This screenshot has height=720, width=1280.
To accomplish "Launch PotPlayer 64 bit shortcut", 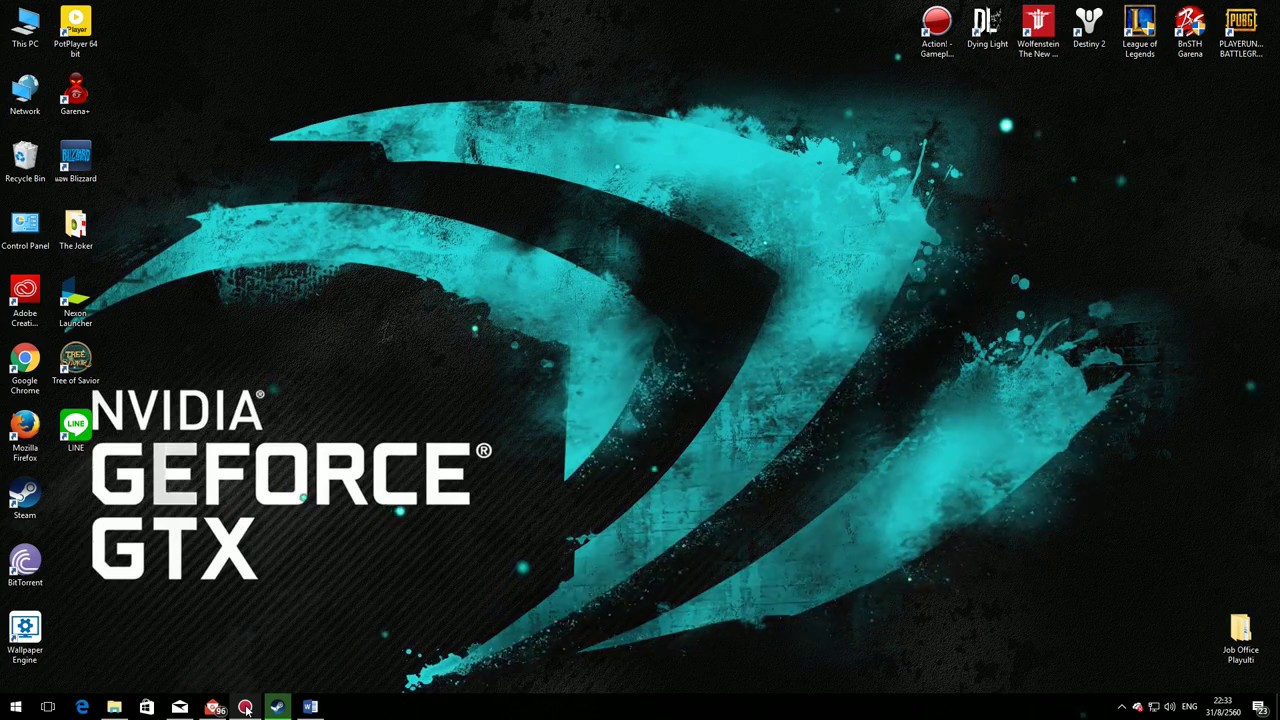I will [75, 32].
